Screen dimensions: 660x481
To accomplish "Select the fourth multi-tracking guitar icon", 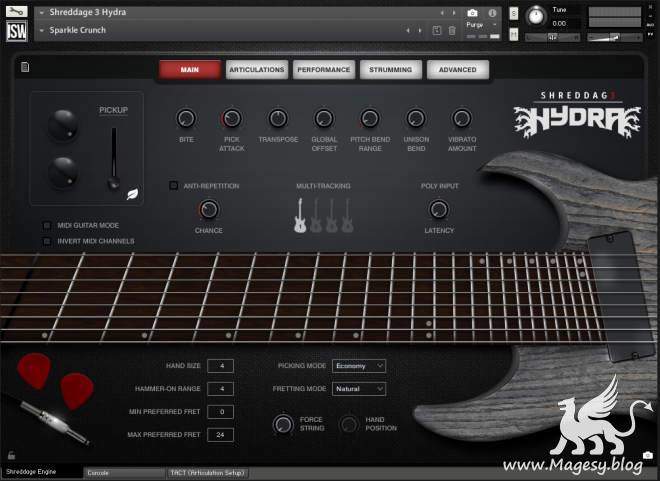I will click(347, 215).
